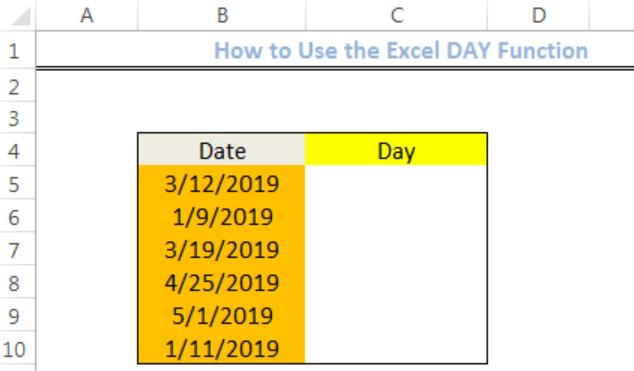Select the cell containing 5/1/2019

point(222,315)
